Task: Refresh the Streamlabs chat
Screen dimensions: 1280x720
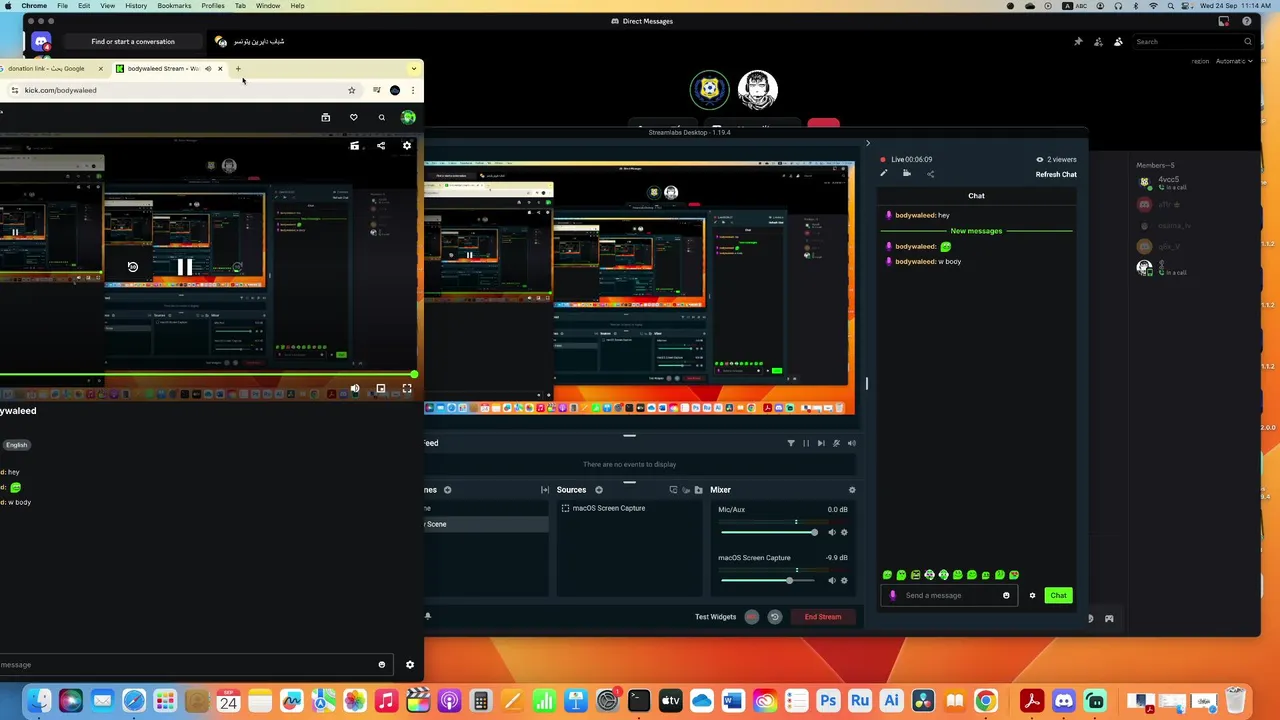Action: tap(1056, 175)
